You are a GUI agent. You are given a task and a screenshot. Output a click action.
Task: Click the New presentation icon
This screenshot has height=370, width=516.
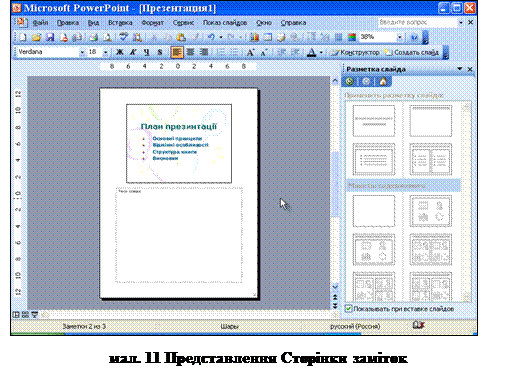tap(23, 37)
